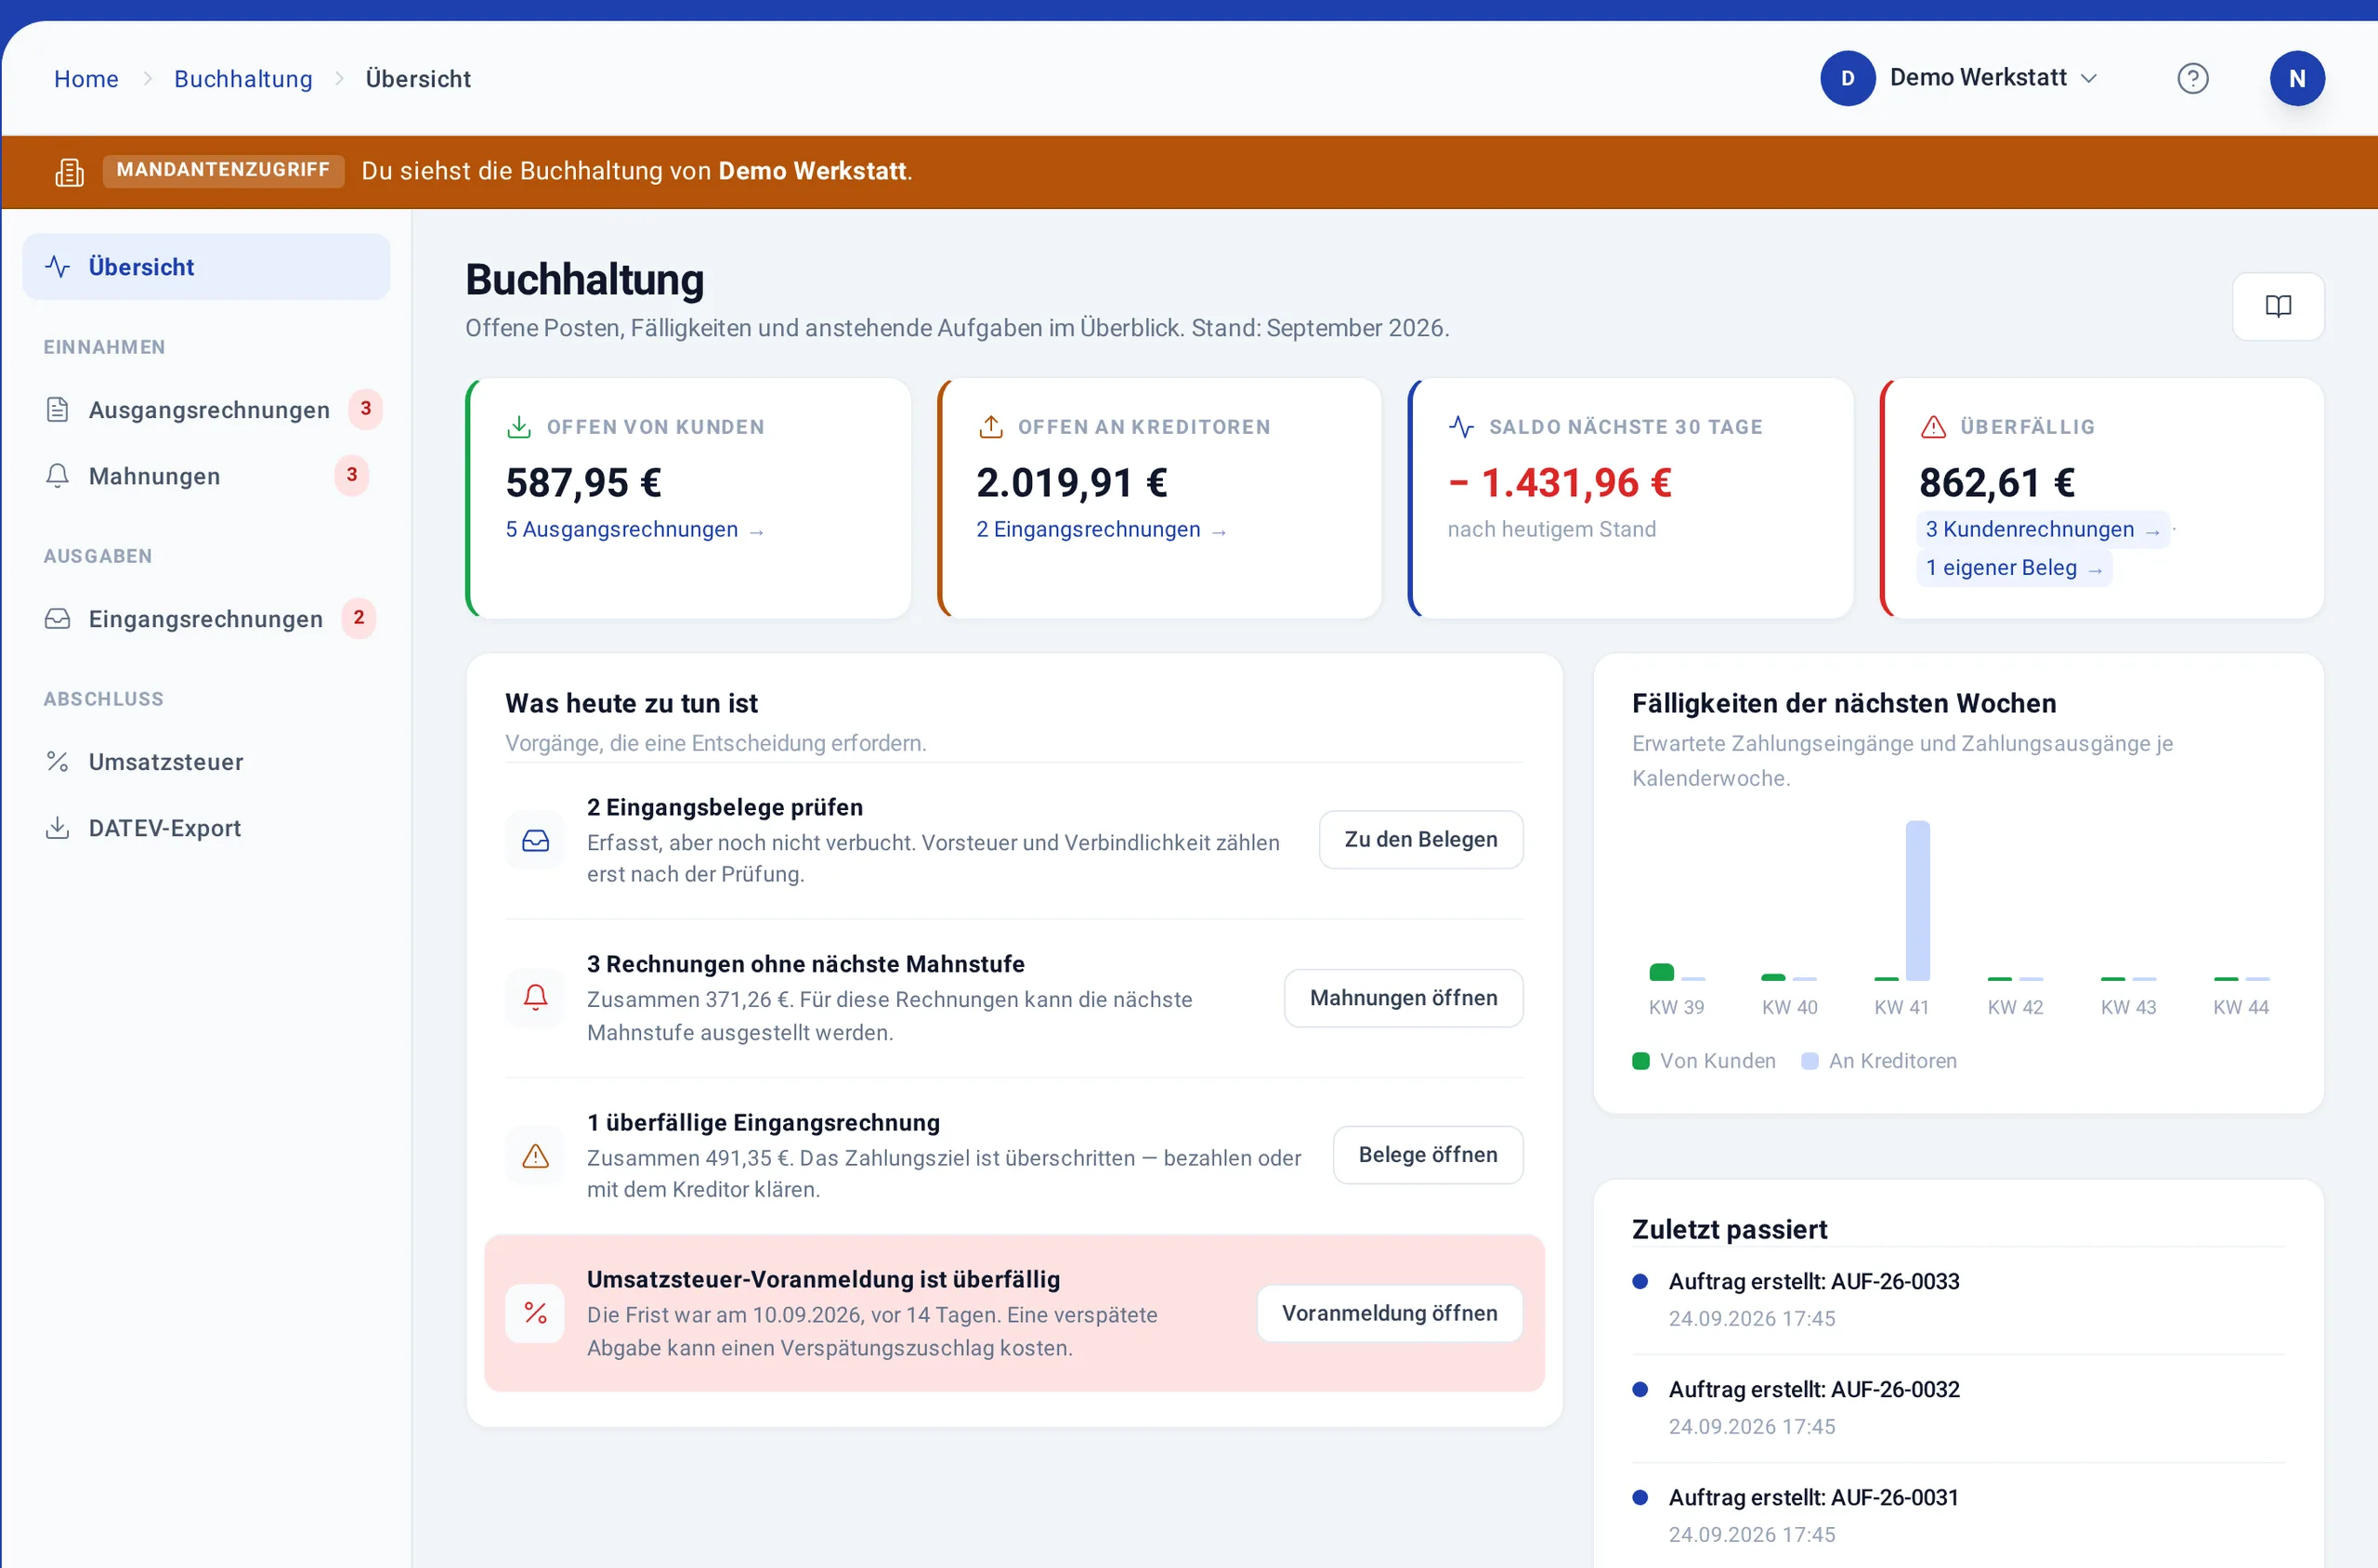Click the tall KW 41 creditor bar
Image resolution: width=2378 pixels, height=1568 pixels.
1917,900
